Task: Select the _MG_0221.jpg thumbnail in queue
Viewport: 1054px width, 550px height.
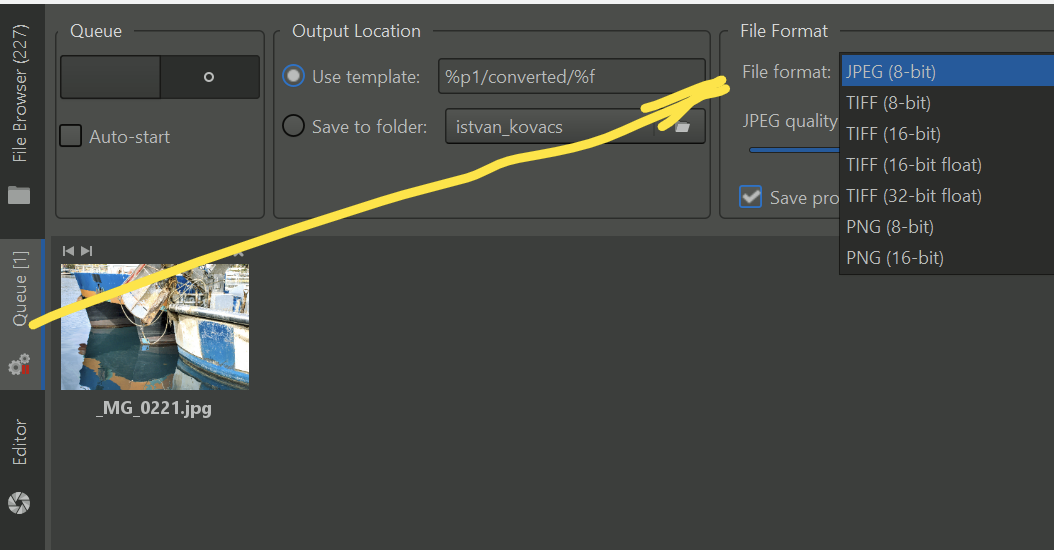Action: coord(155,326)
